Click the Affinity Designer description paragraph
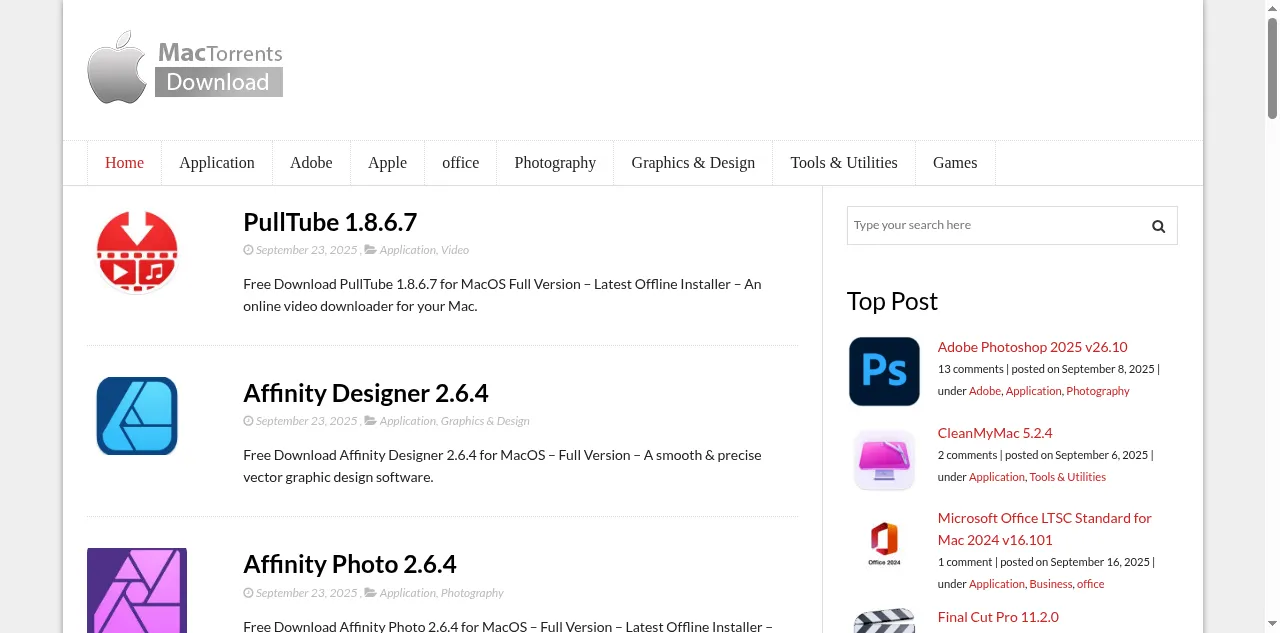 click(x=502, y=466)
